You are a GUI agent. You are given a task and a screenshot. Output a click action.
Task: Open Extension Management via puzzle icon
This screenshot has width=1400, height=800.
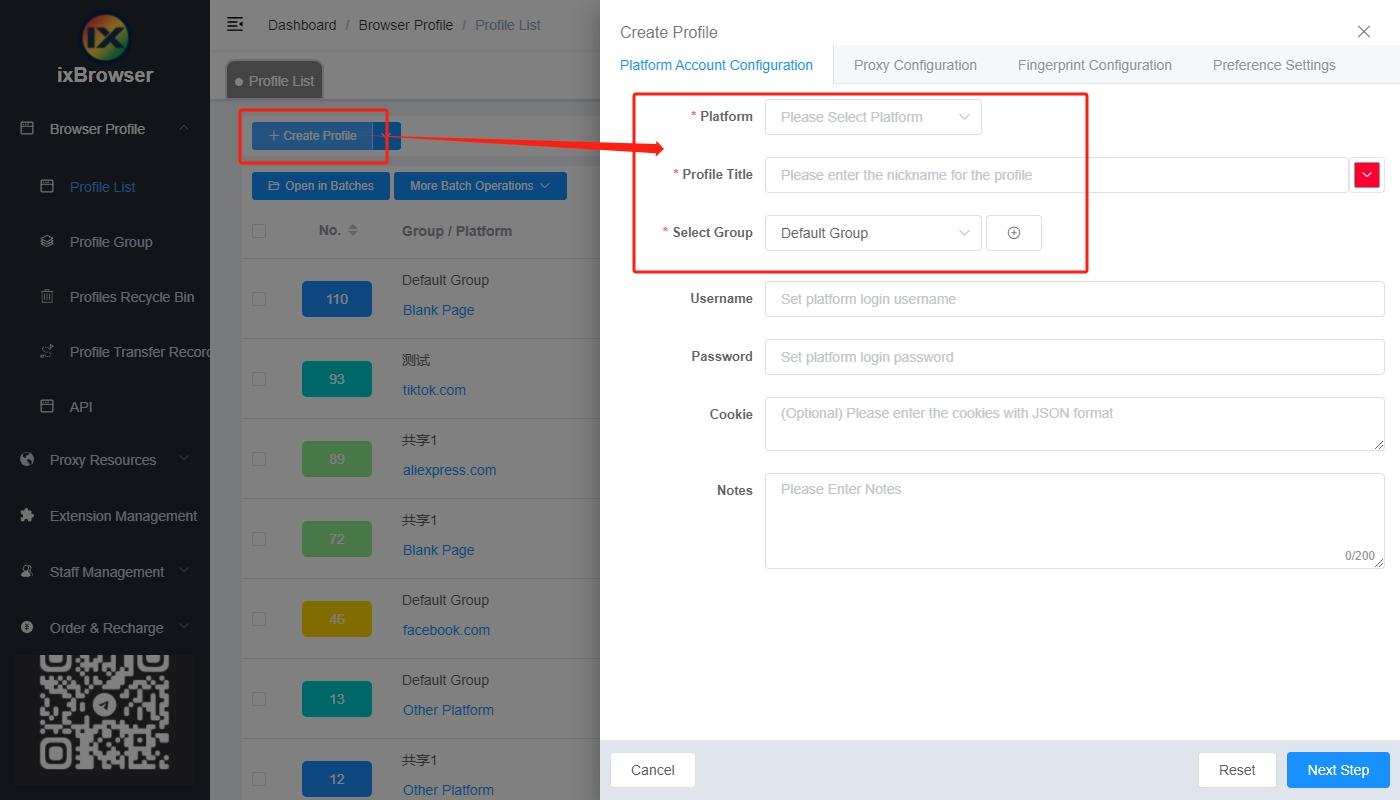click(28, 516)
